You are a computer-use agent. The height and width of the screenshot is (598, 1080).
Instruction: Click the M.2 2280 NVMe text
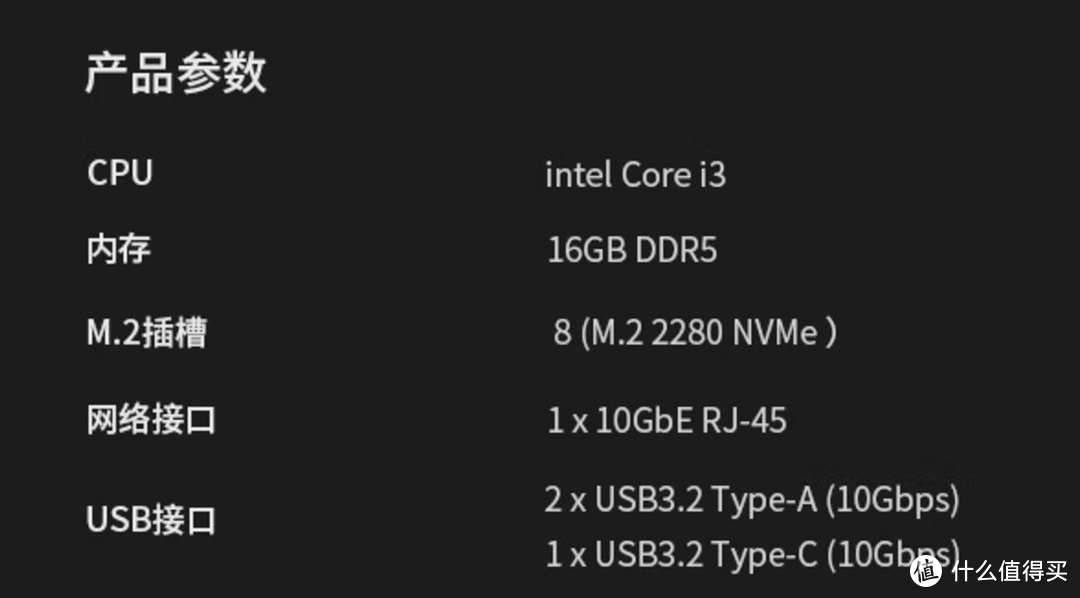pos(709,333)
